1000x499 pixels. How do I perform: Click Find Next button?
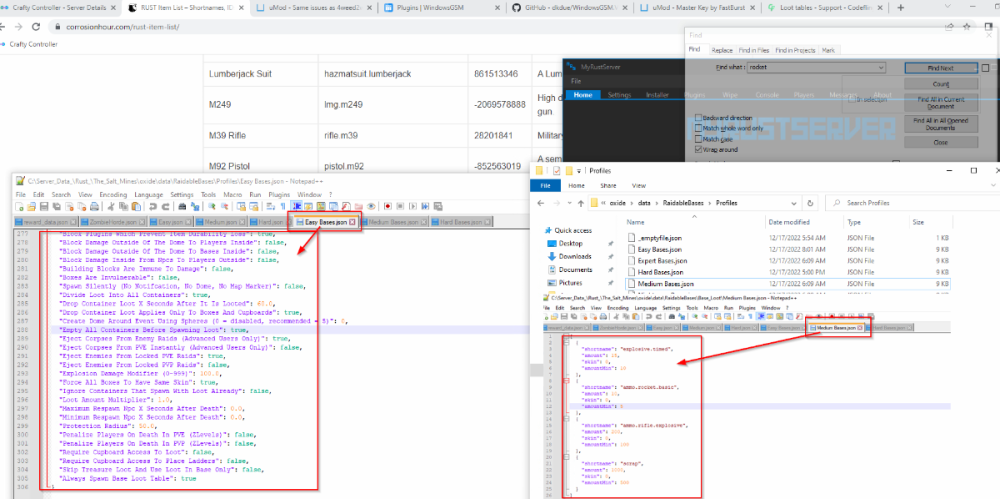coord(941,68)
